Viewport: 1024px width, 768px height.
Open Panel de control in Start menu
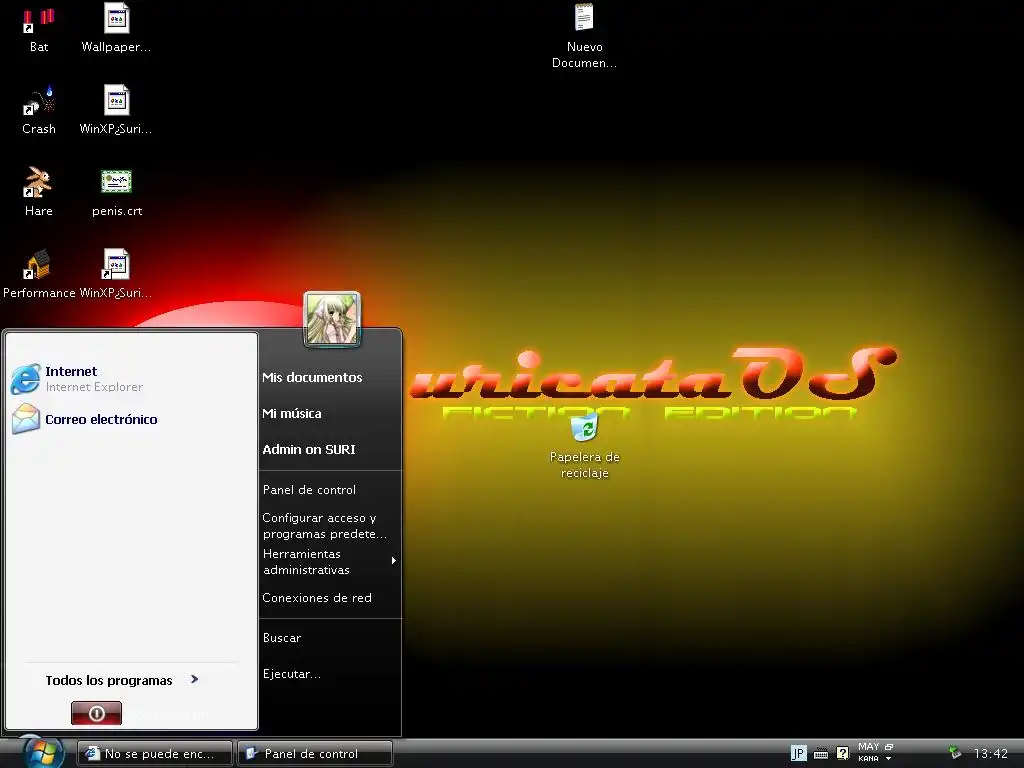coord(309,490)
